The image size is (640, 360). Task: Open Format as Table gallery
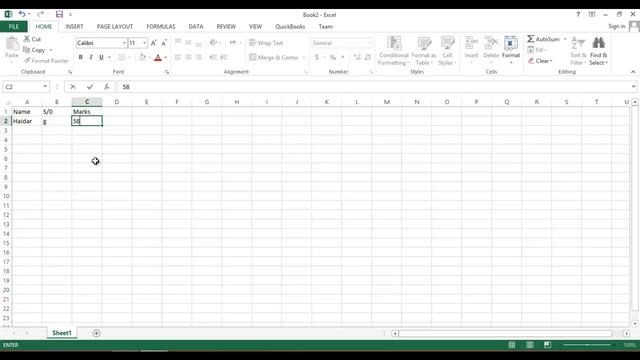424,51
